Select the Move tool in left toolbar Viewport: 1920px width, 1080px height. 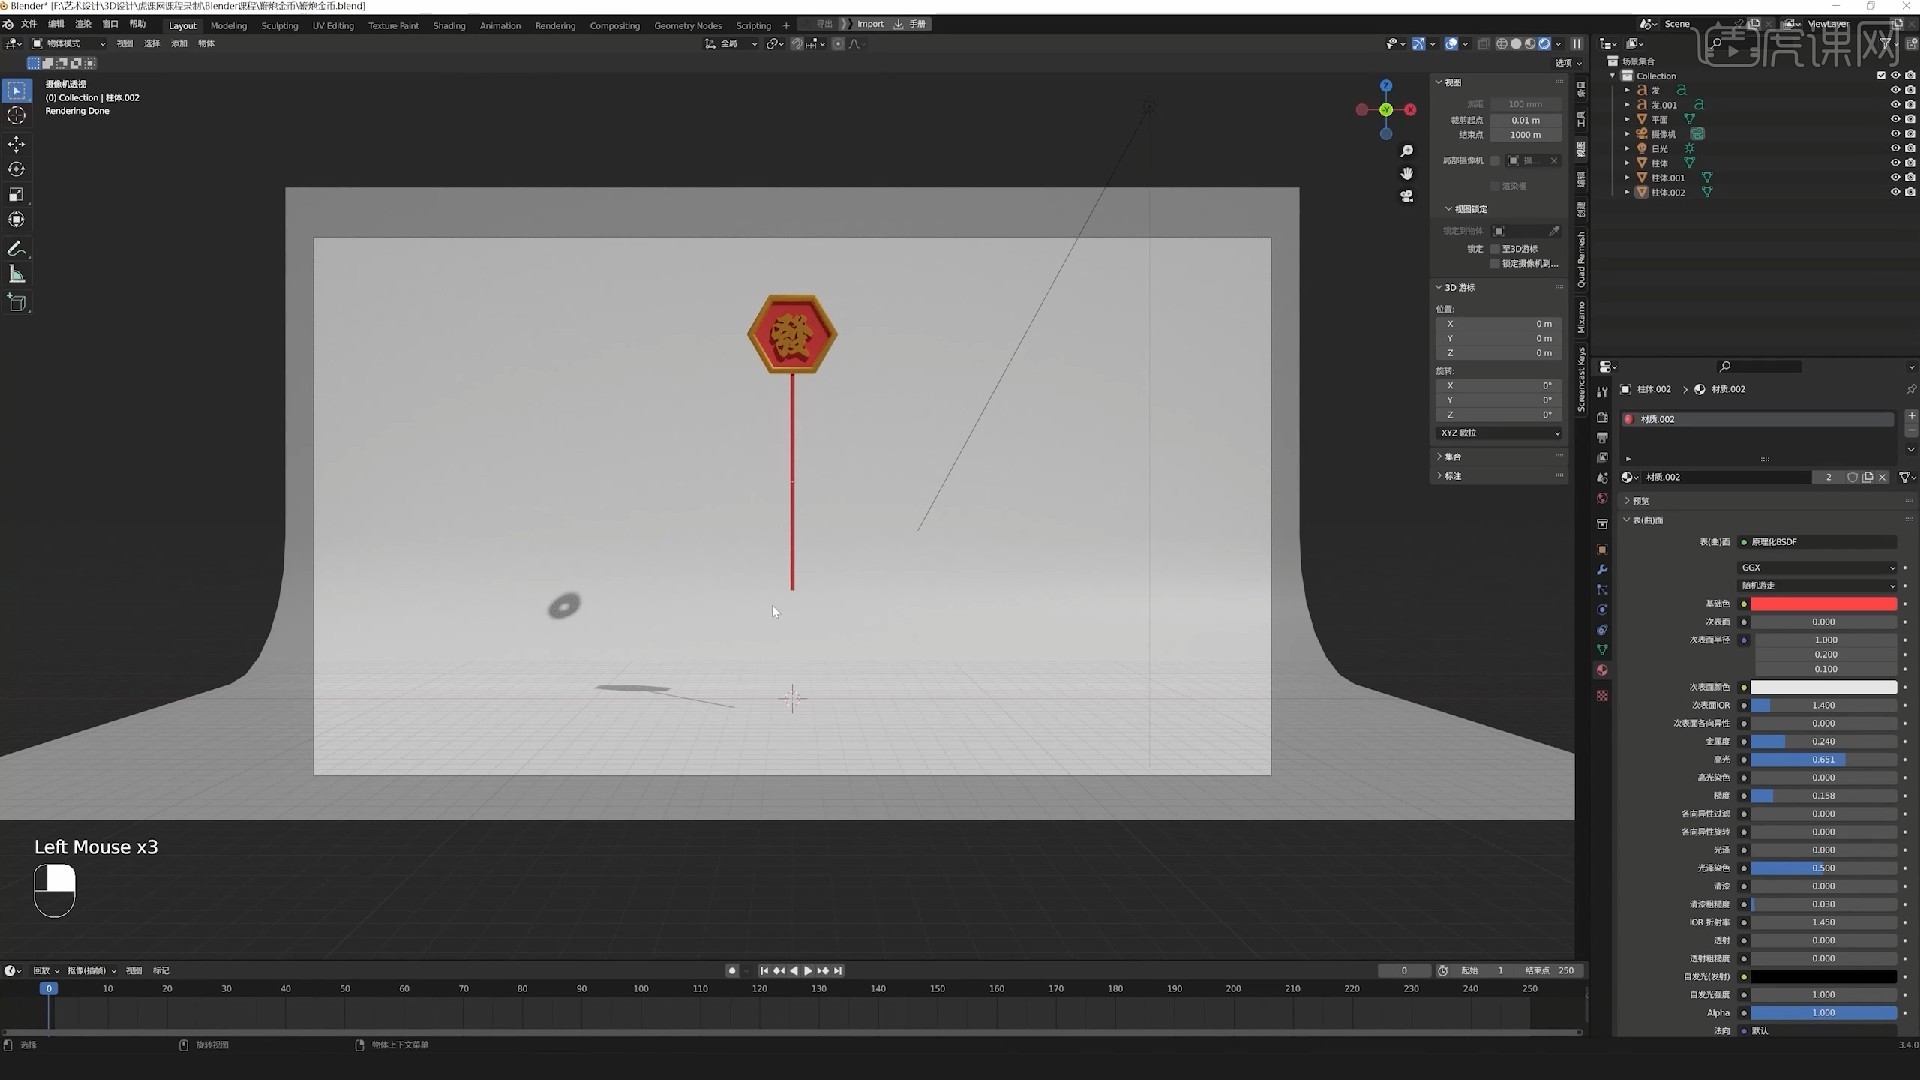pyautogui.click(x=16, y=145)
